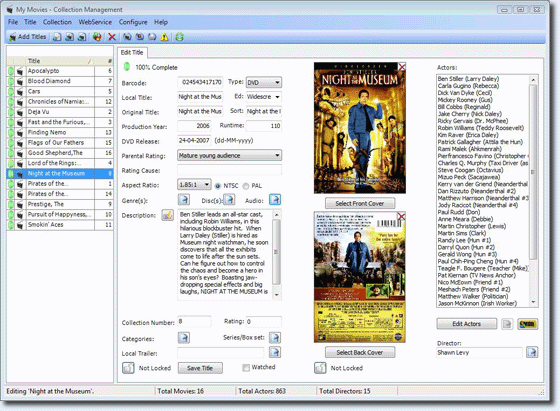
Task: Open the WebService menu
Action: [95, 22]
